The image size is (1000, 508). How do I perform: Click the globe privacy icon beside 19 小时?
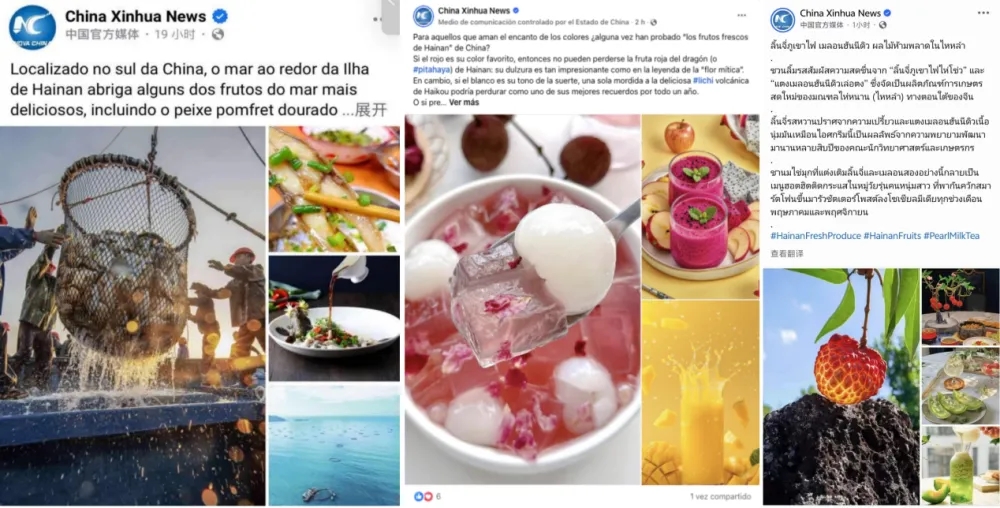[218, 34]
